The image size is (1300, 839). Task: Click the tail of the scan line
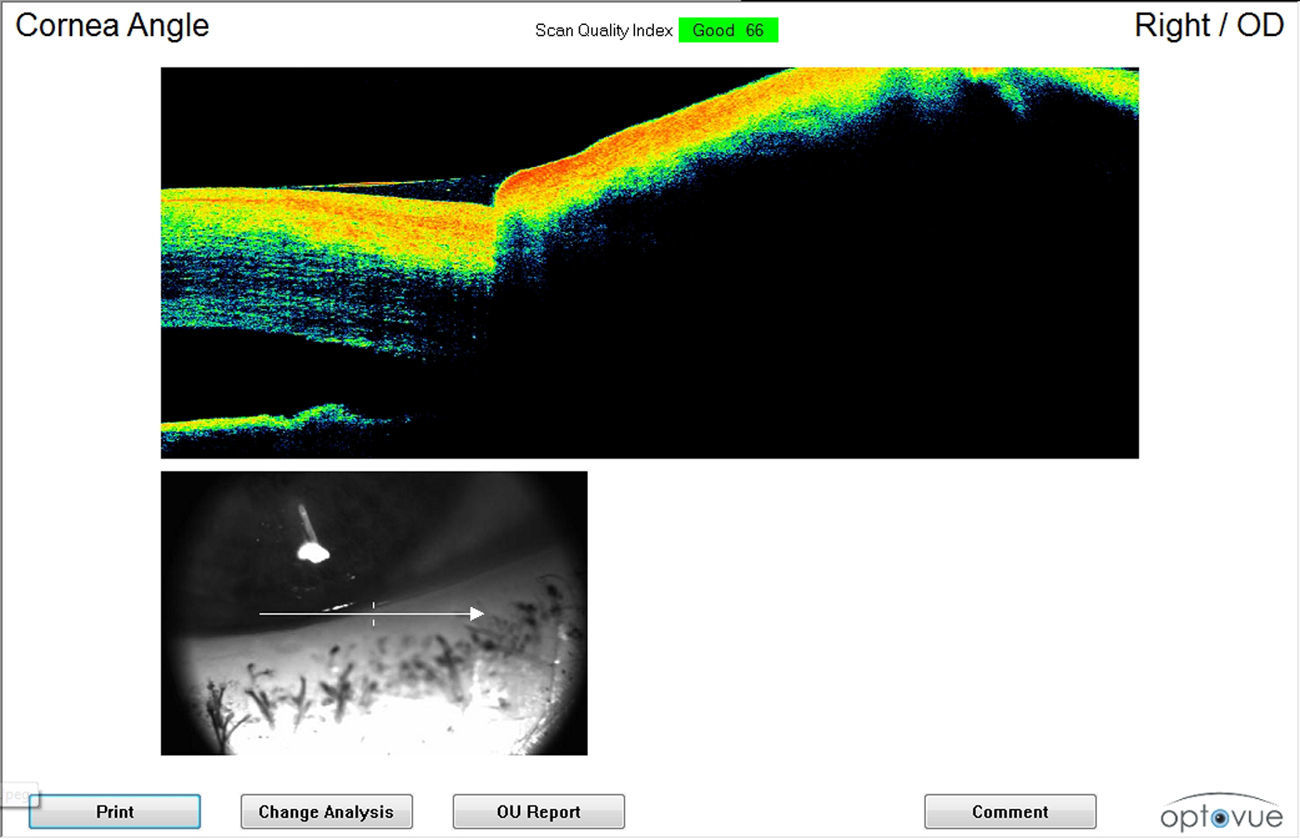[x=262, y=613]
